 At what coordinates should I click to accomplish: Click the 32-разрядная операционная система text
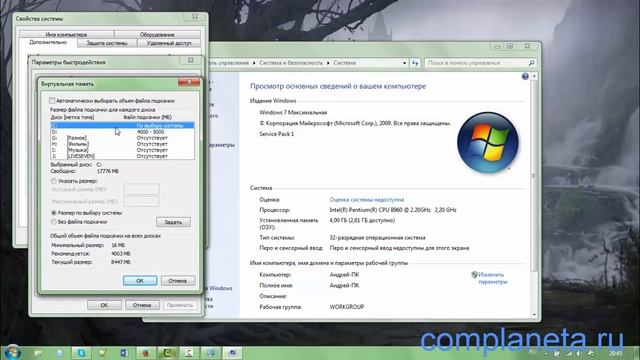[x=378, y=238]
